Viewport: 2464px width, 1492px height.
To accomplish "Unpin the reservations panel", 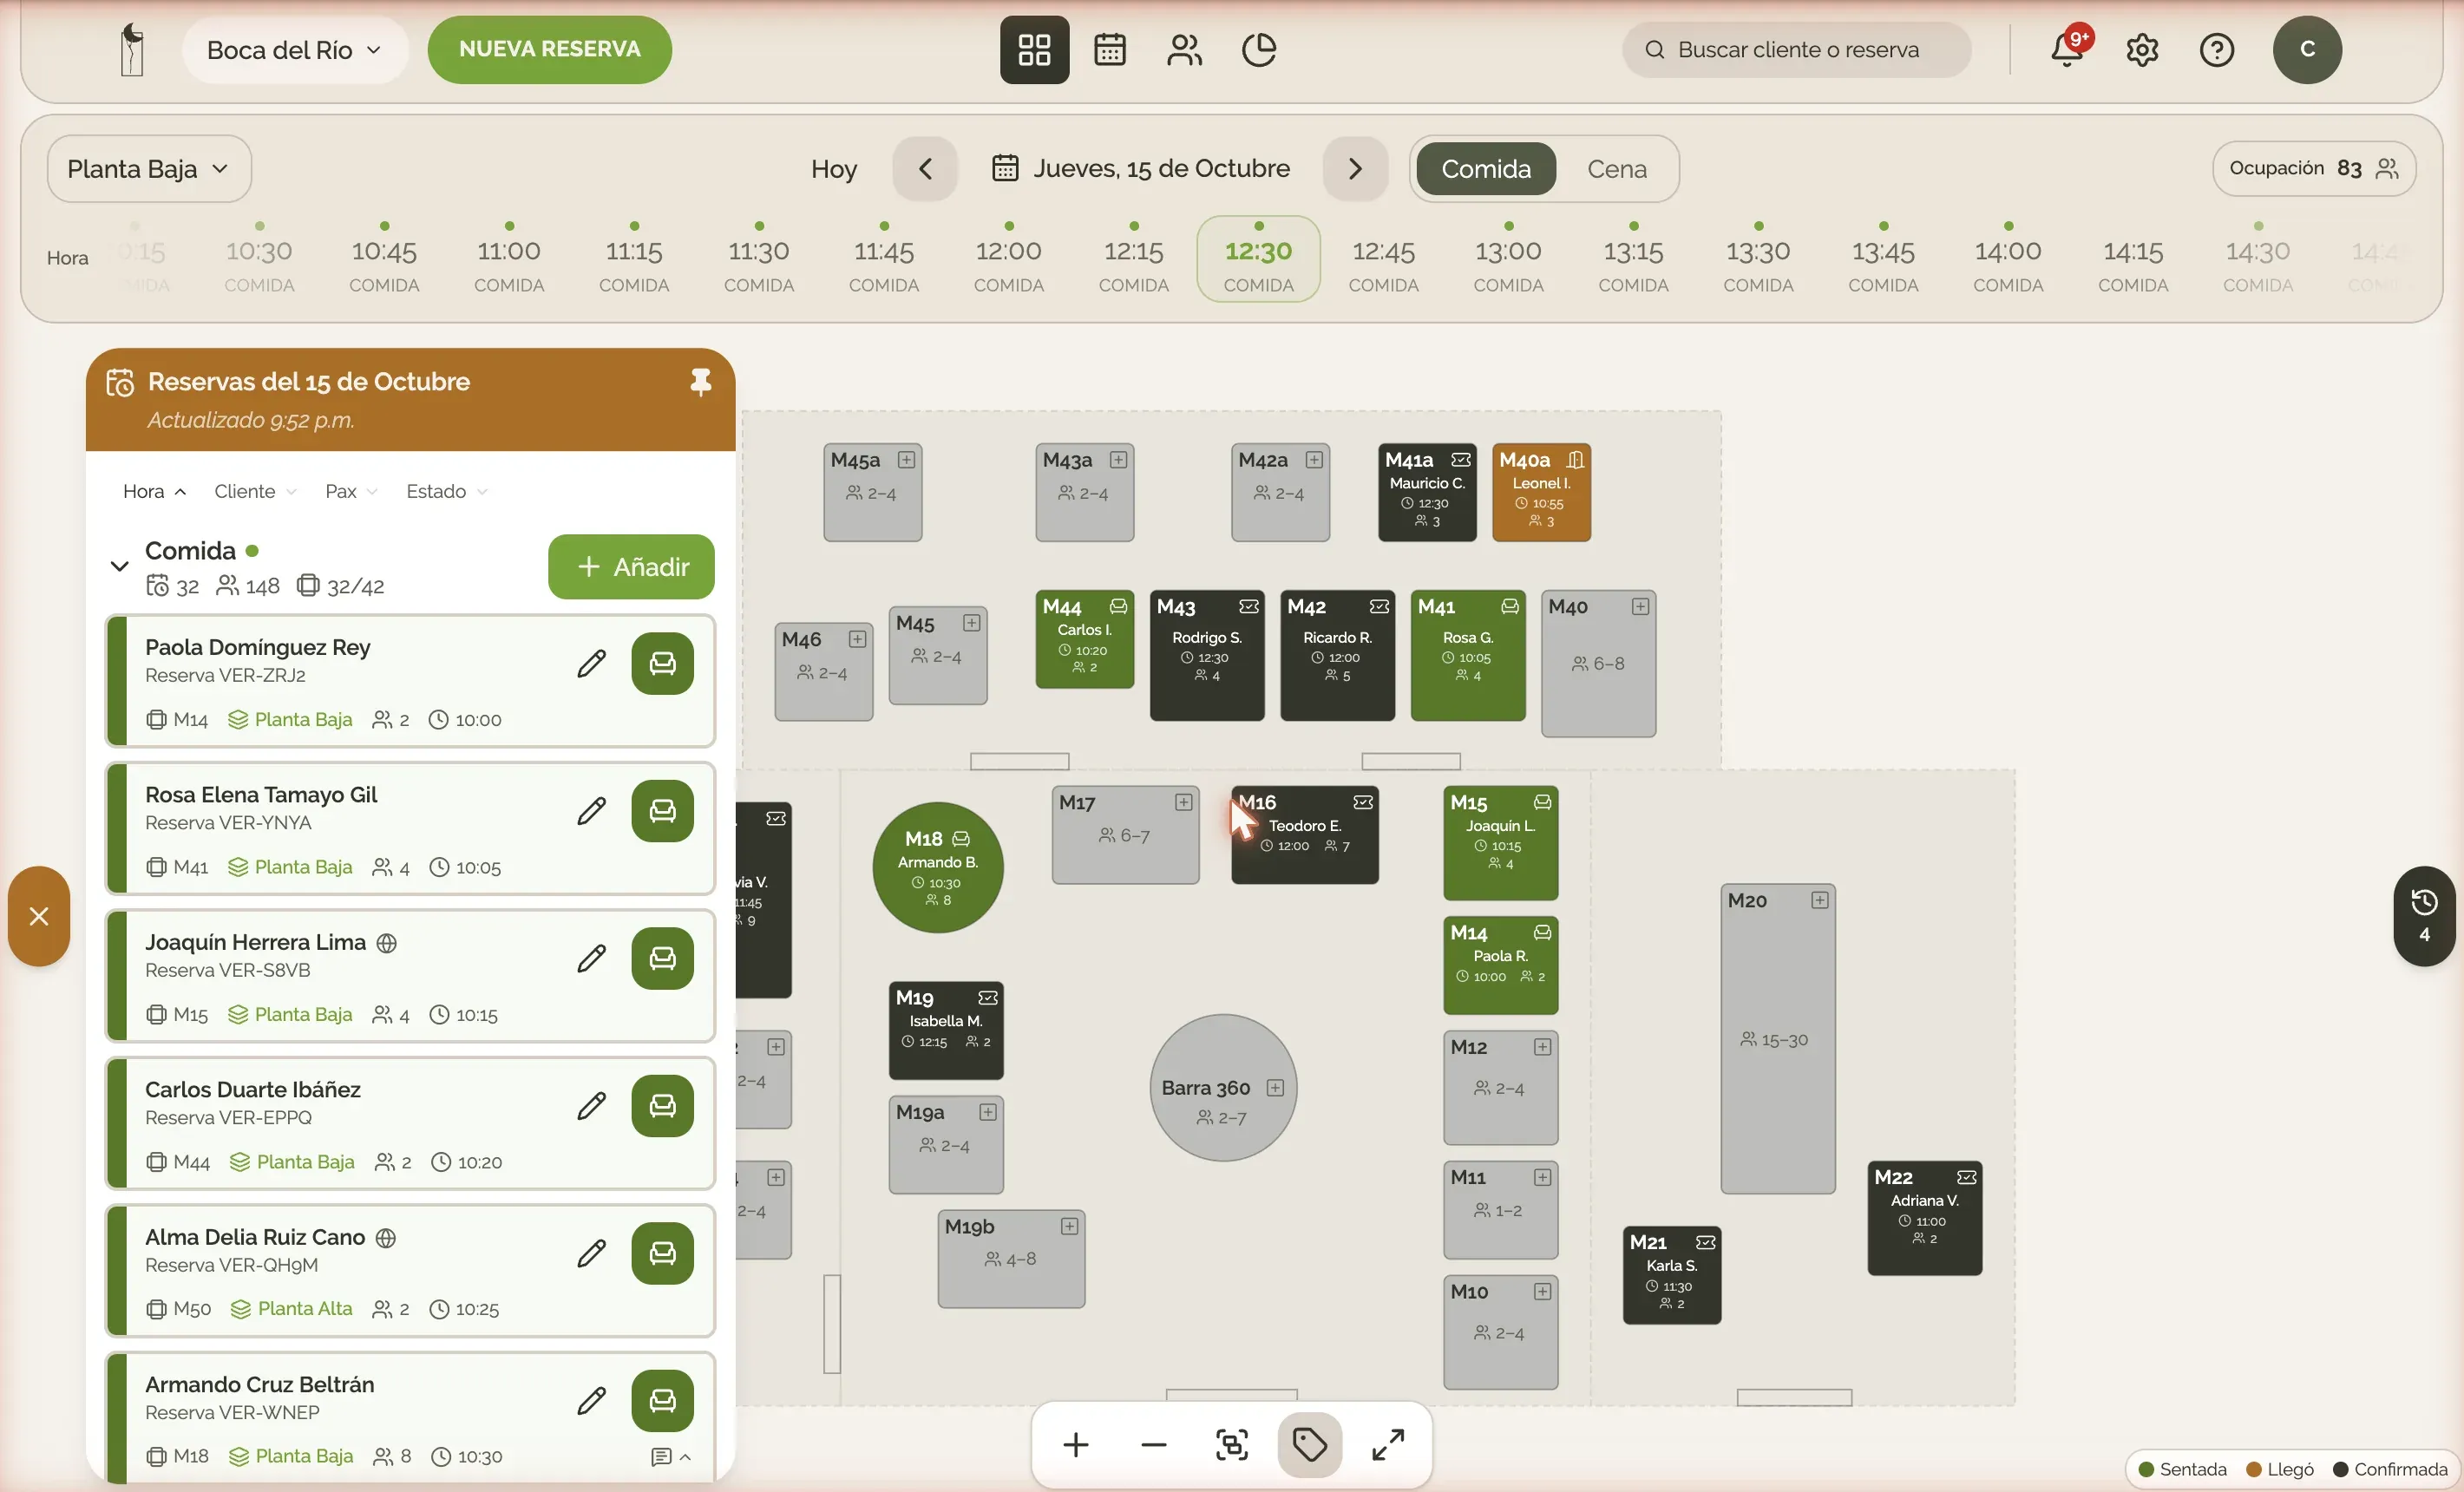I will (x=700, y=382).
